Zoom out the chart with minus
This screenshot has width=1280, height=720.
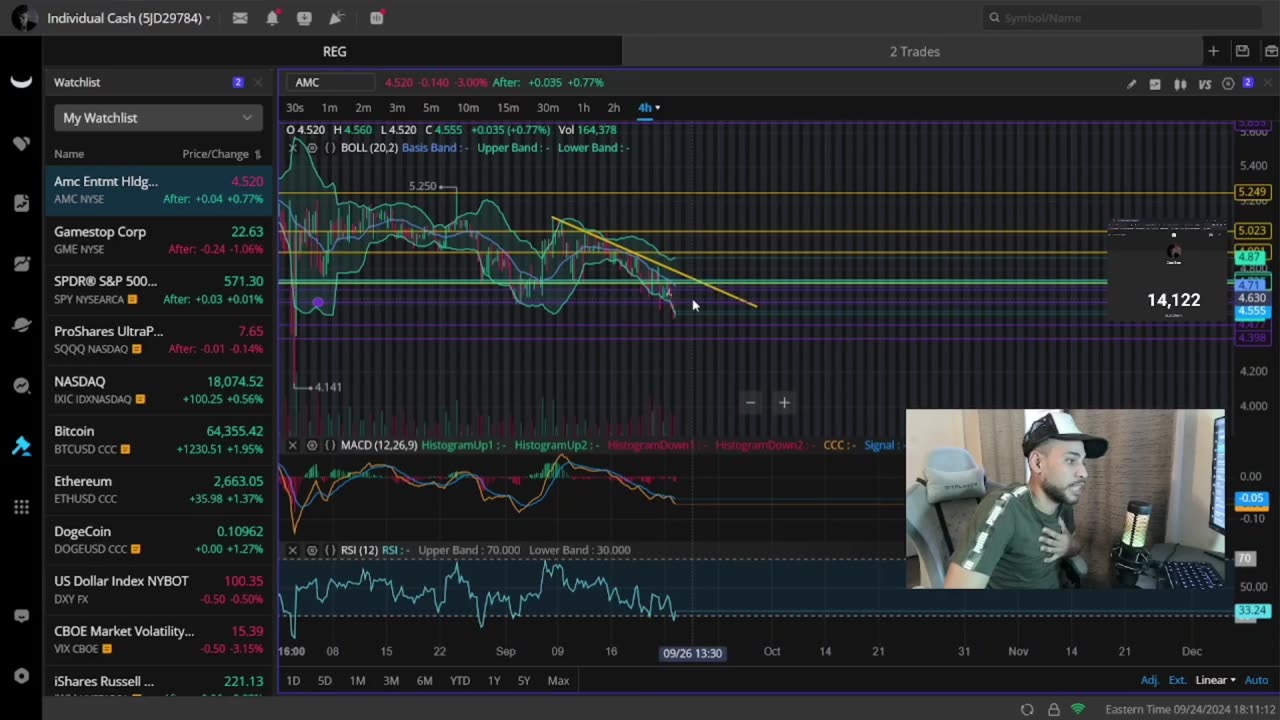coord(750,403)
